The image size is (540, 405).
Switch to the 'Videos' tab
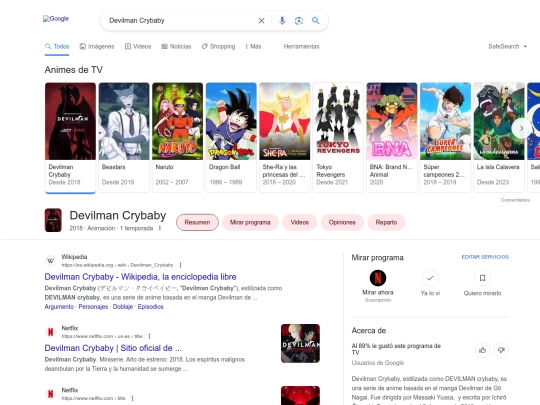[x=138, y=46]
